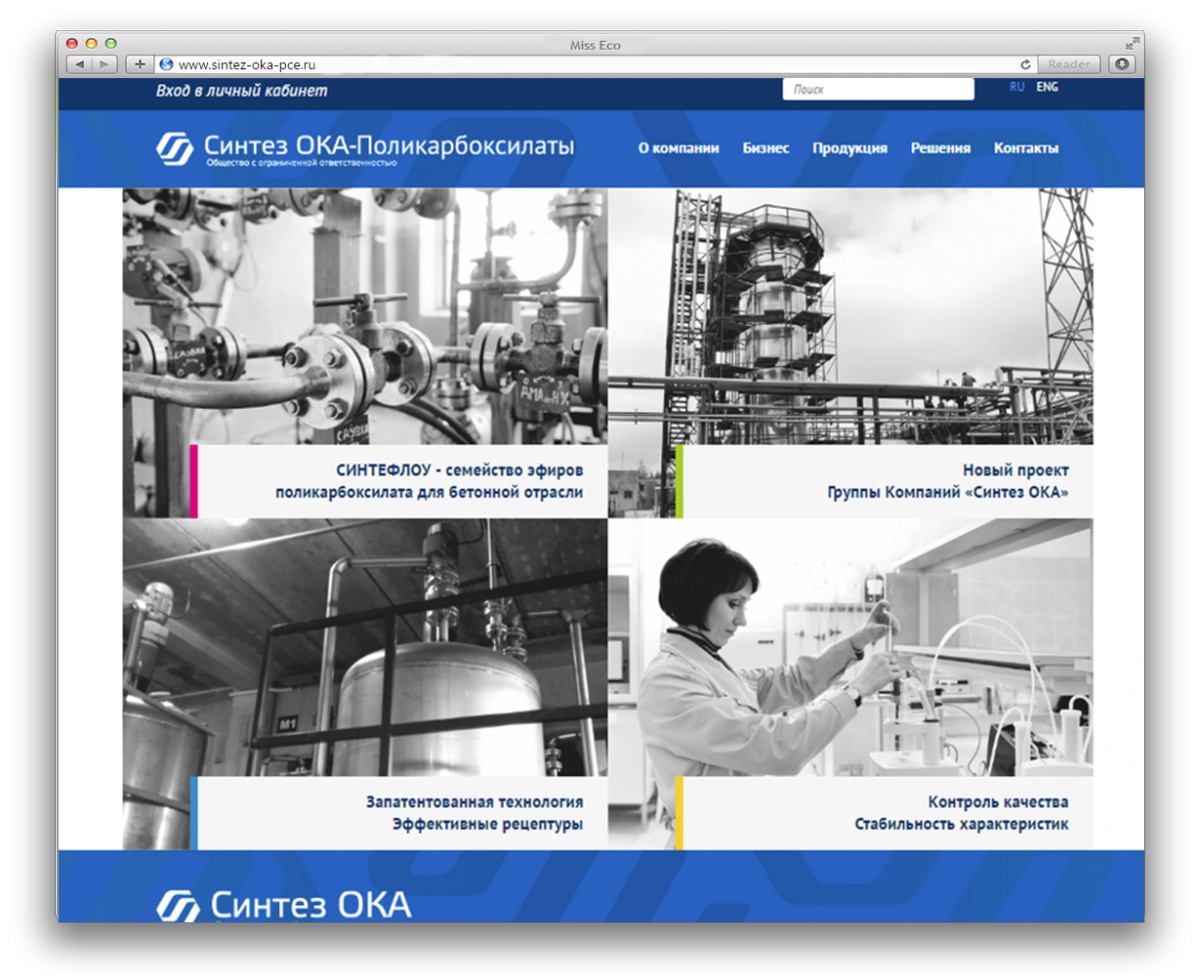Click the Синтез ОКА footer logo
This screenshot has width=1200, height=979.
[x=284, y=904]
